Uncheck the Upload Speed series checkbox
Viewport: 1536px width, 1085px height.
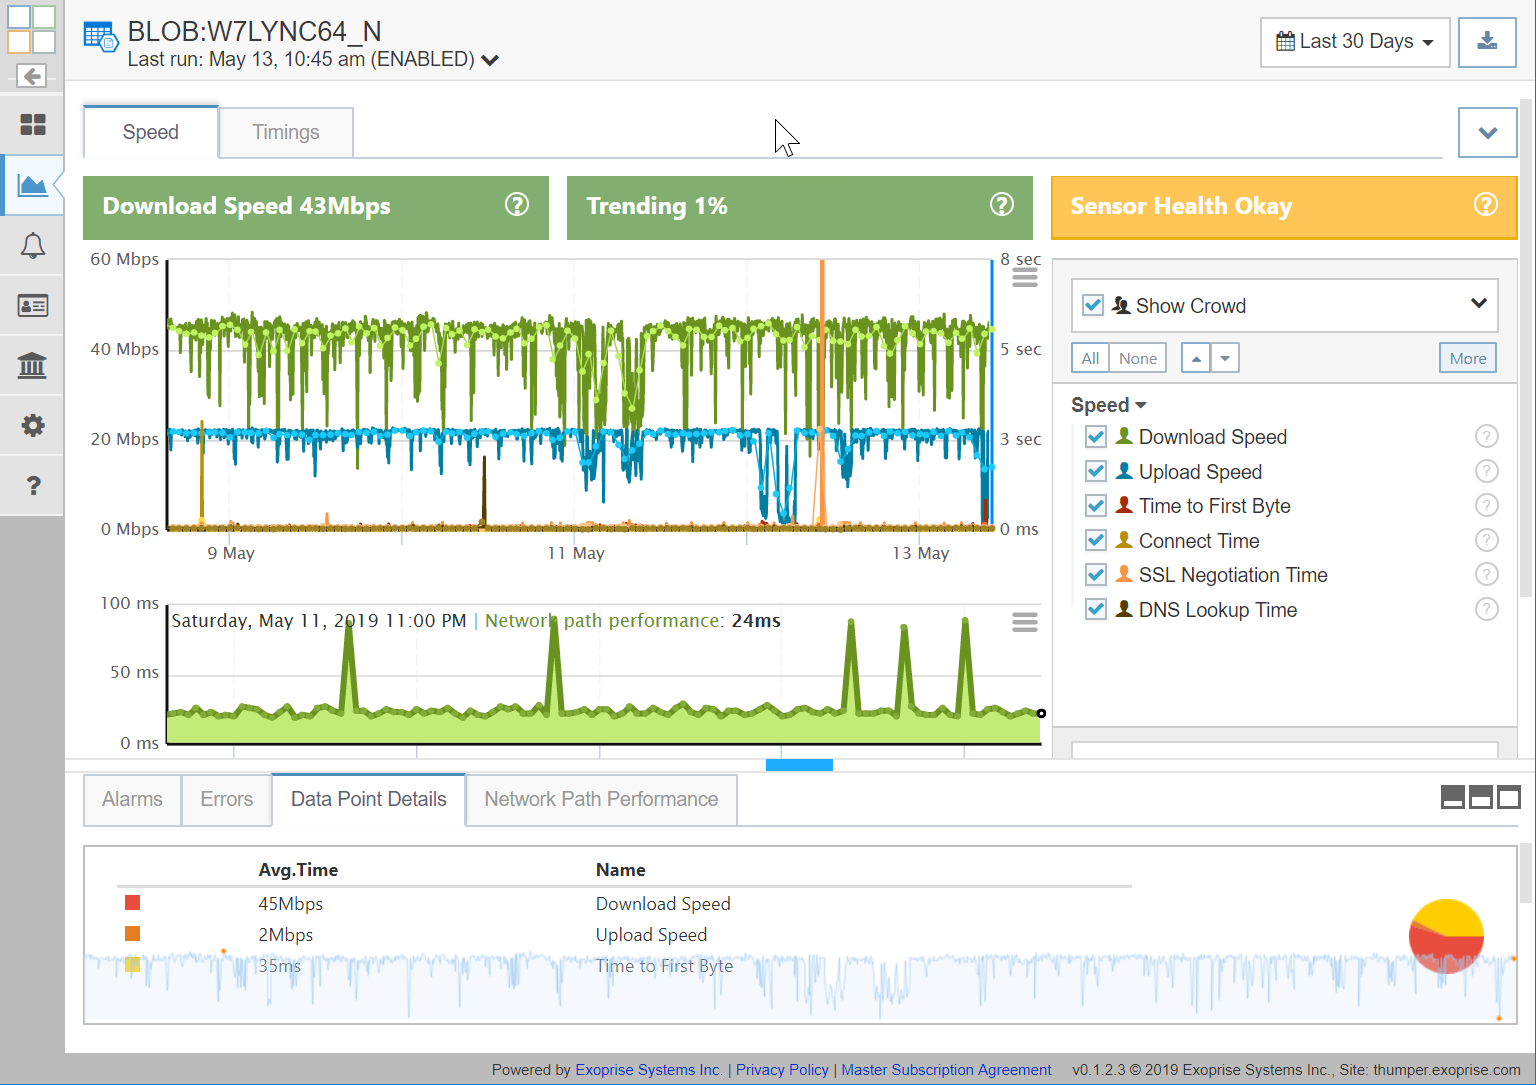point(1096,471)
